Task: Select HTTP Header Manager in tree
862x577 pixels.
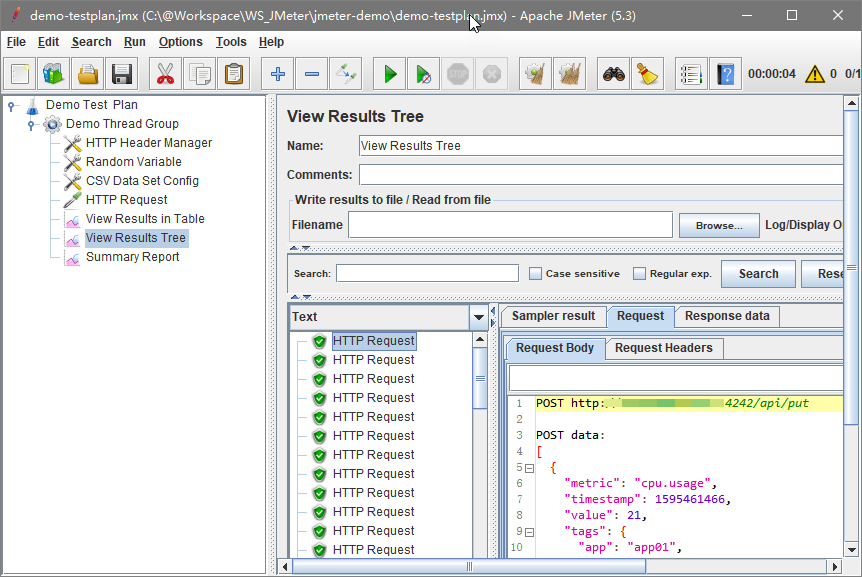Action: [x=148, y=143]
